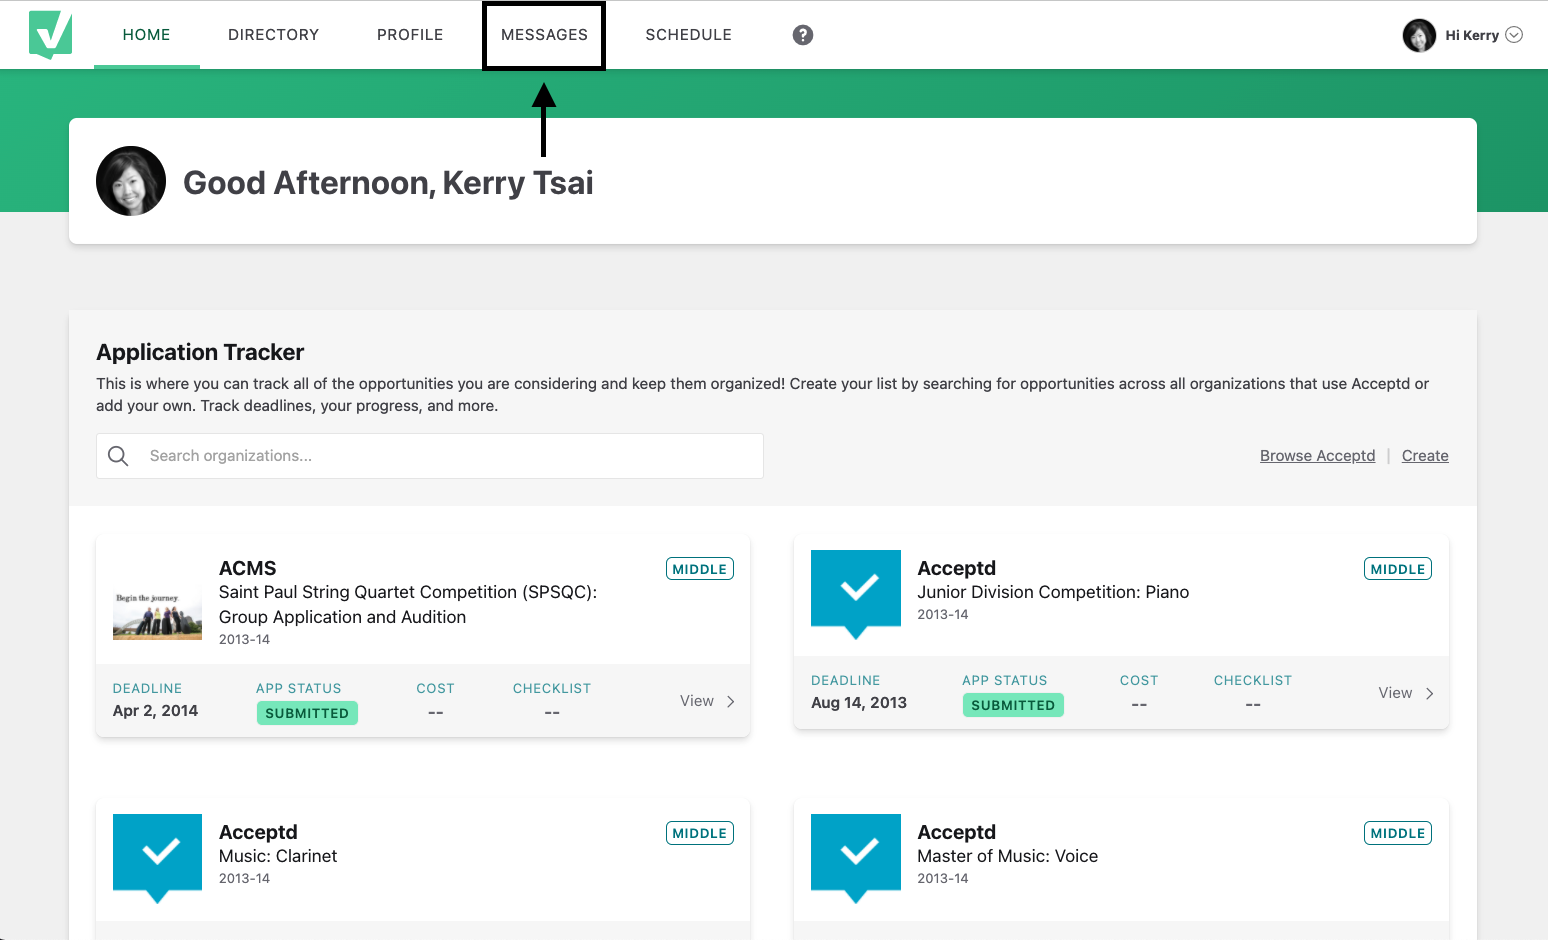Click Acceptd checkmark icon for Piano competition
This screenshot has height=940, width=1548.
click(x=856, y=594)
